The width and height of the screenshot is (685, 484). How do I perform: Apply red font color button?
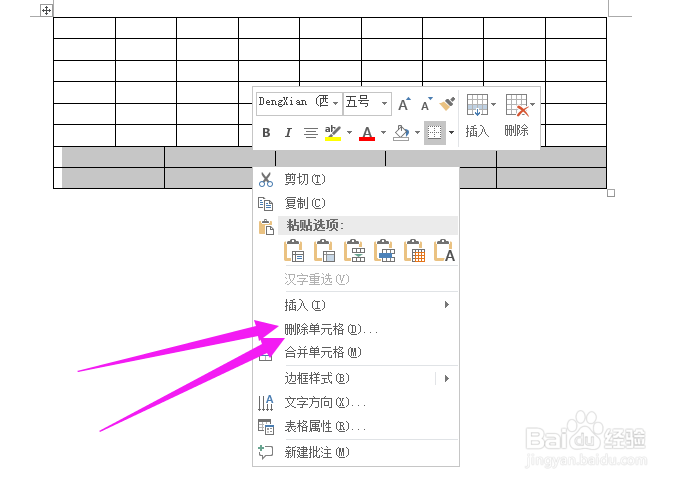[x=367, y=132]
